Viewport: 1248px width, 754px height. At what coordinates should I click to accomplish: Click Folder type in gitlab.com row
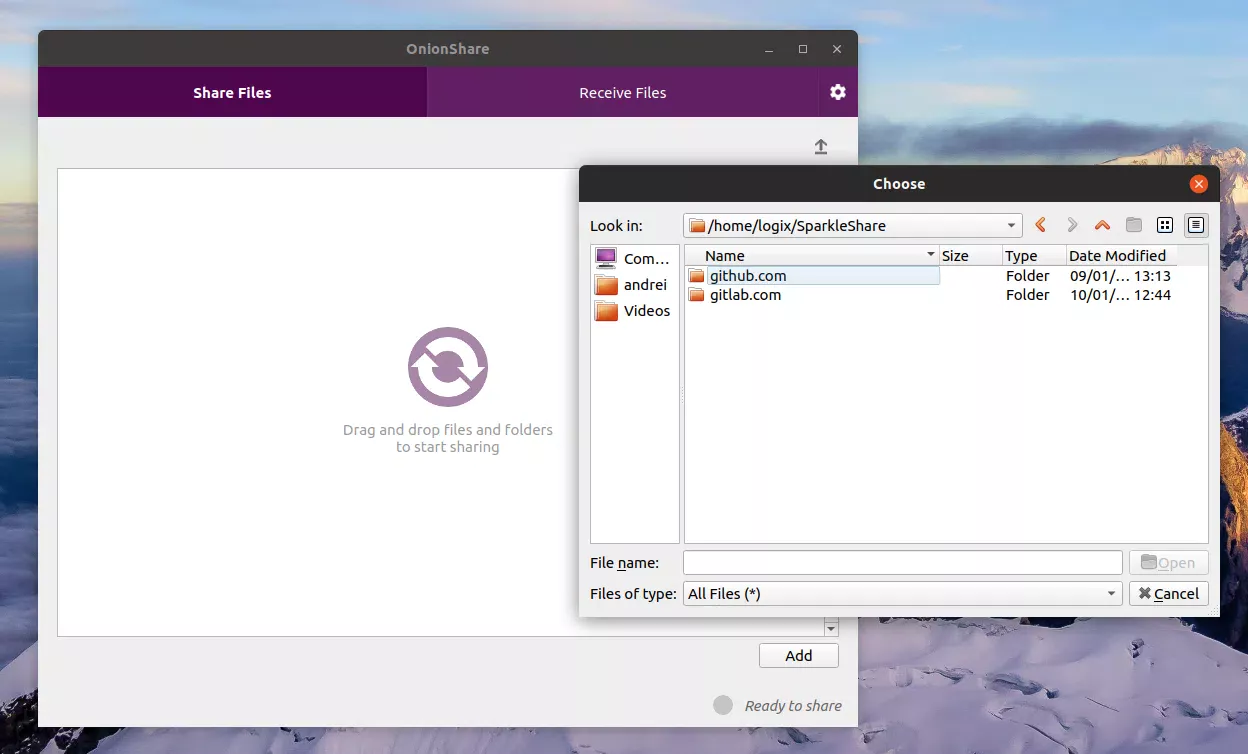(1028, 295)
